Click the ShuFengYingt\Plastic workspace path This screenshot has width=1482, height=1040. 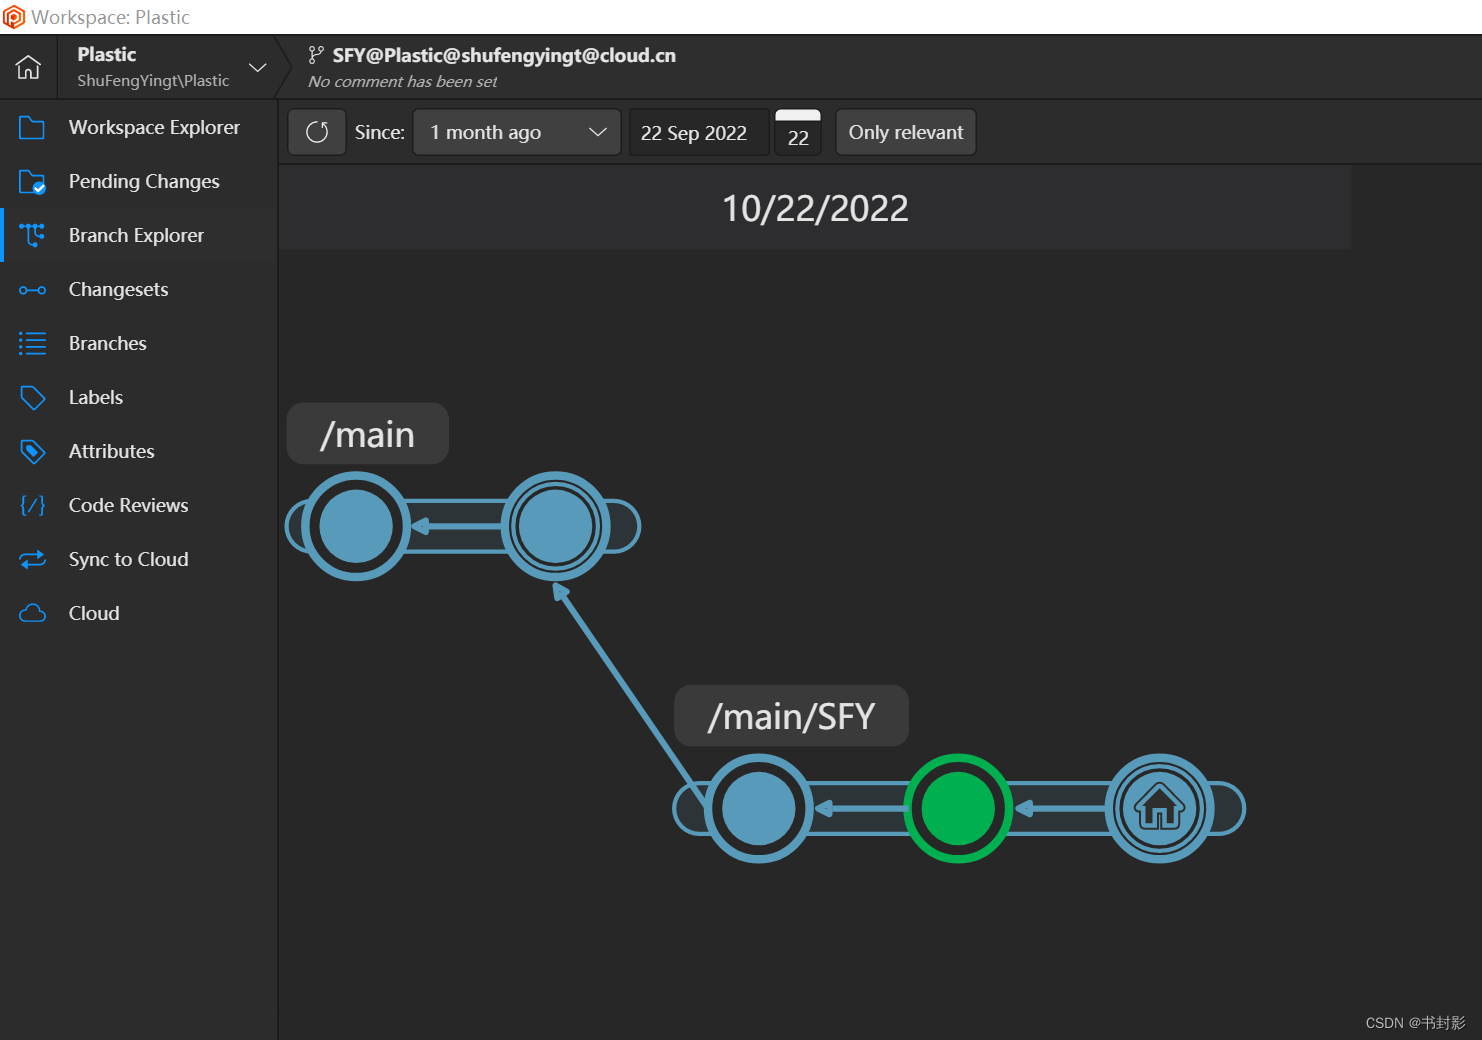coord(153,81)
